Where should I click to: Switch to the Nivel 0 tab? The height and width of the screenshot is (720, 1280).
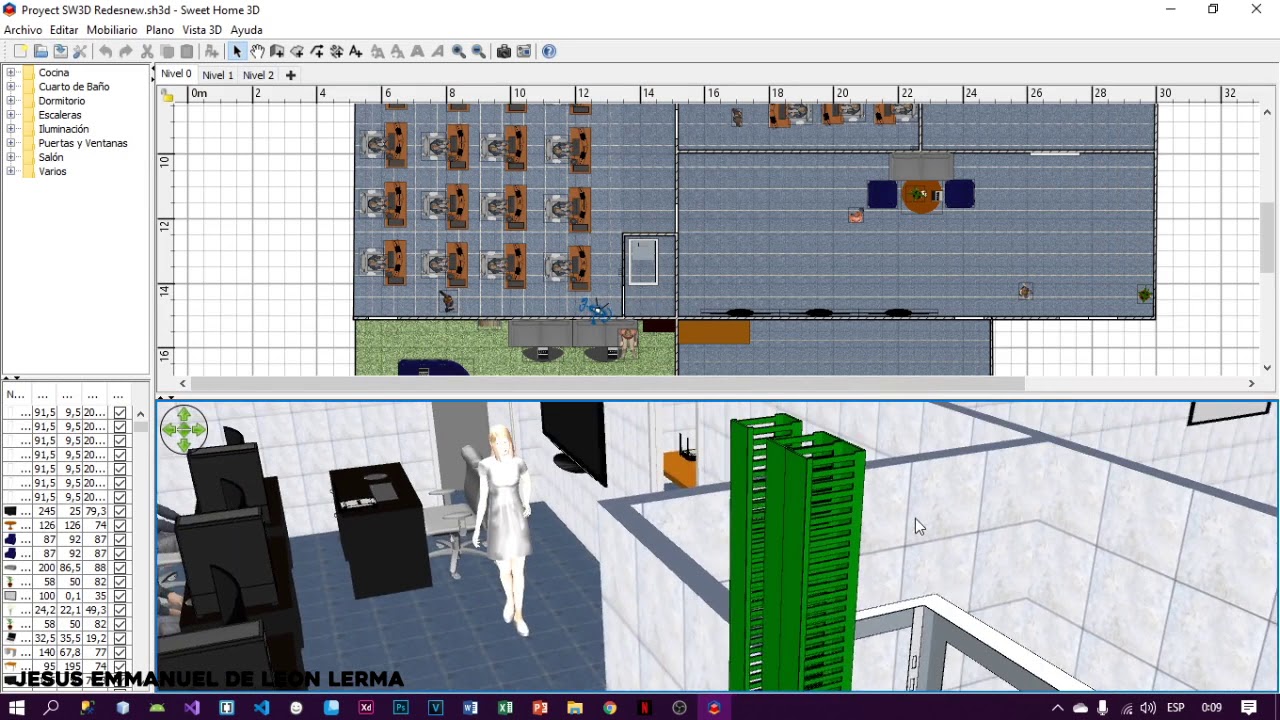click(176, 74)
